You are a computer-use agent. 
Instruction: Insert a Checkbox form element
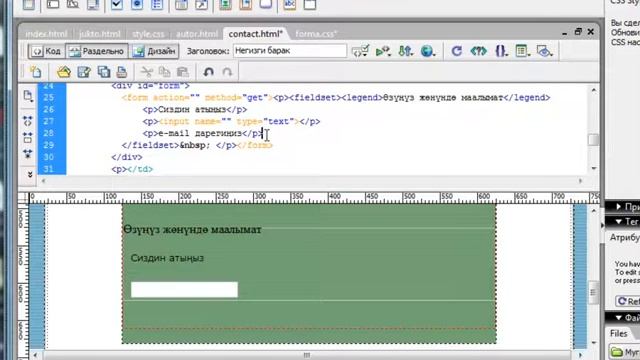click(117, 4)
